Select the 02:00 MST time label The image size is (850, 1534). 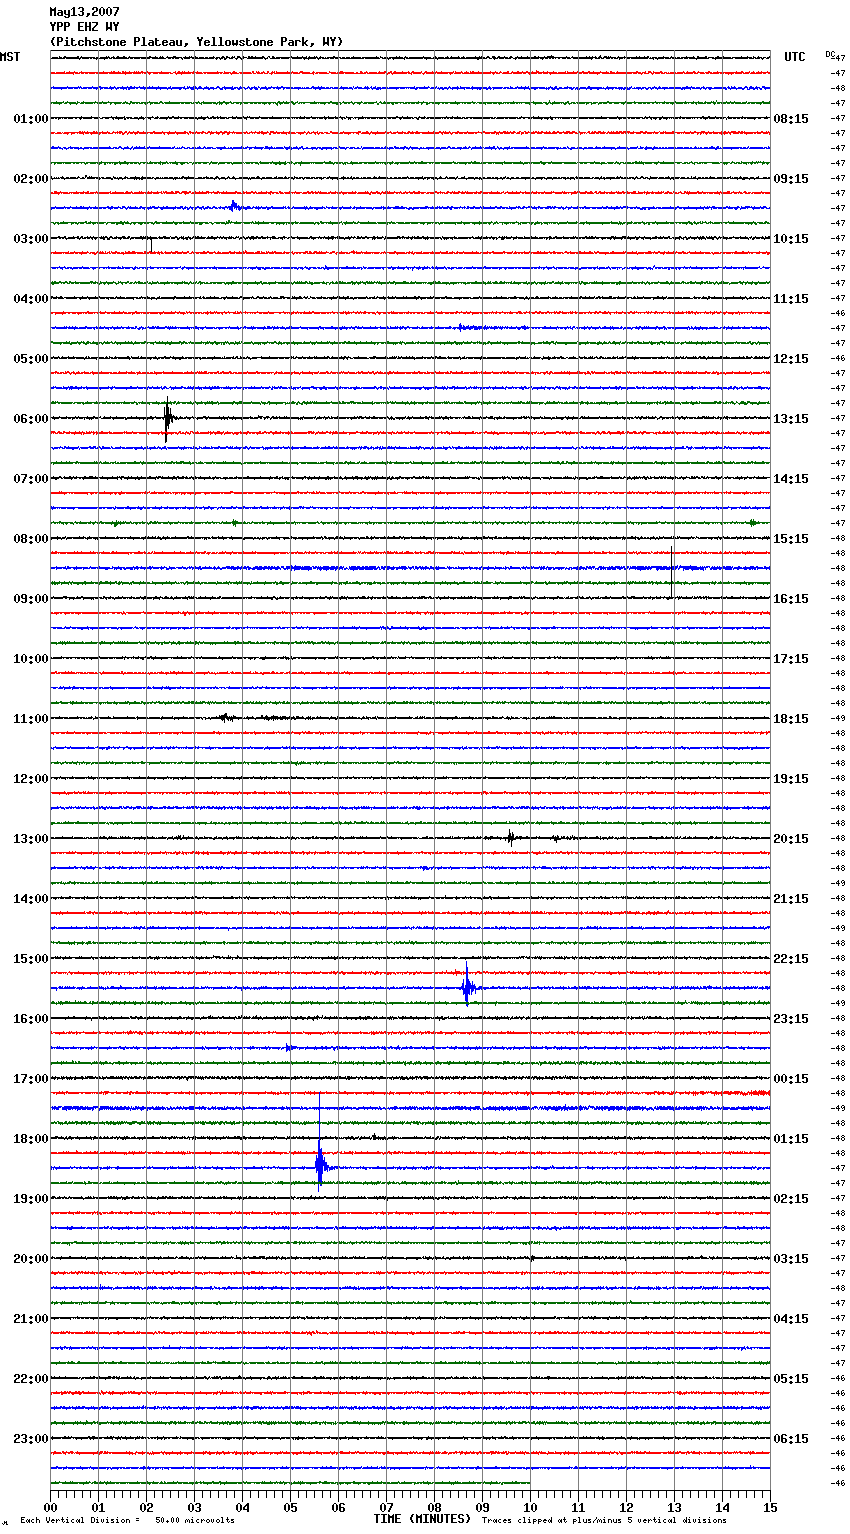[31, 179]
